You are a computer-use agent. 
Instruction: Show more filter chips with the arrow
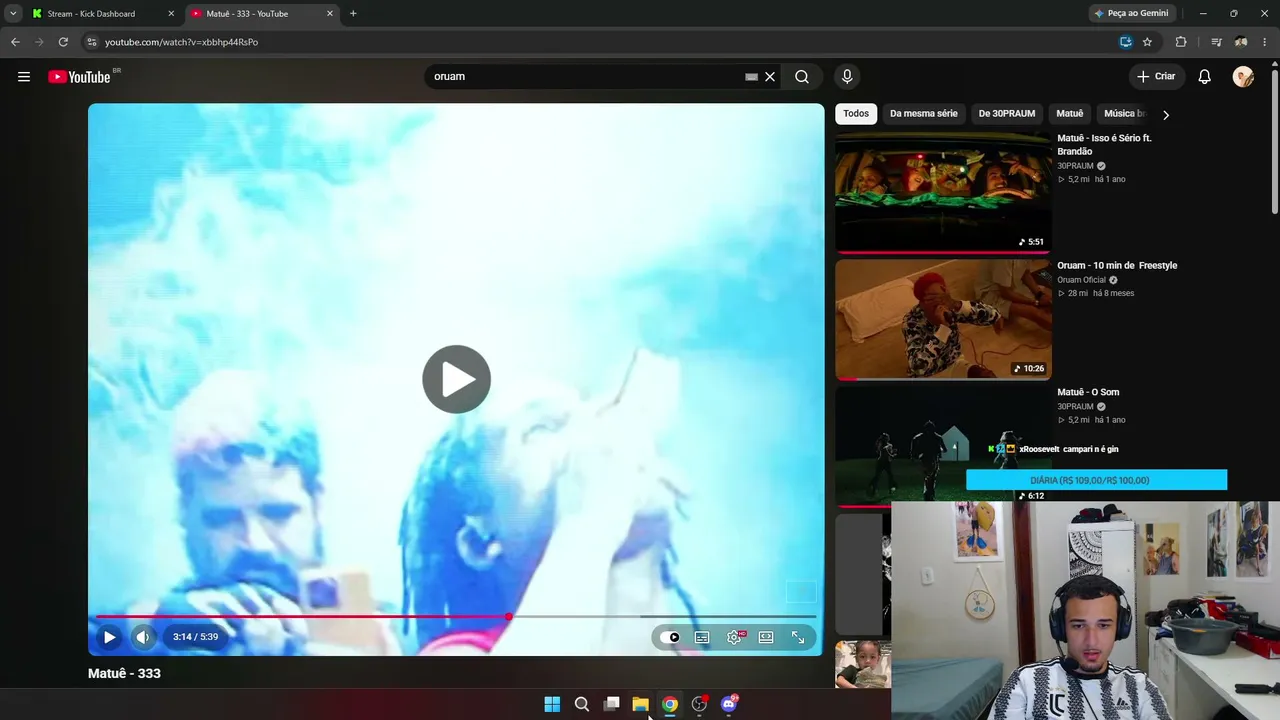coord(1165,115)
